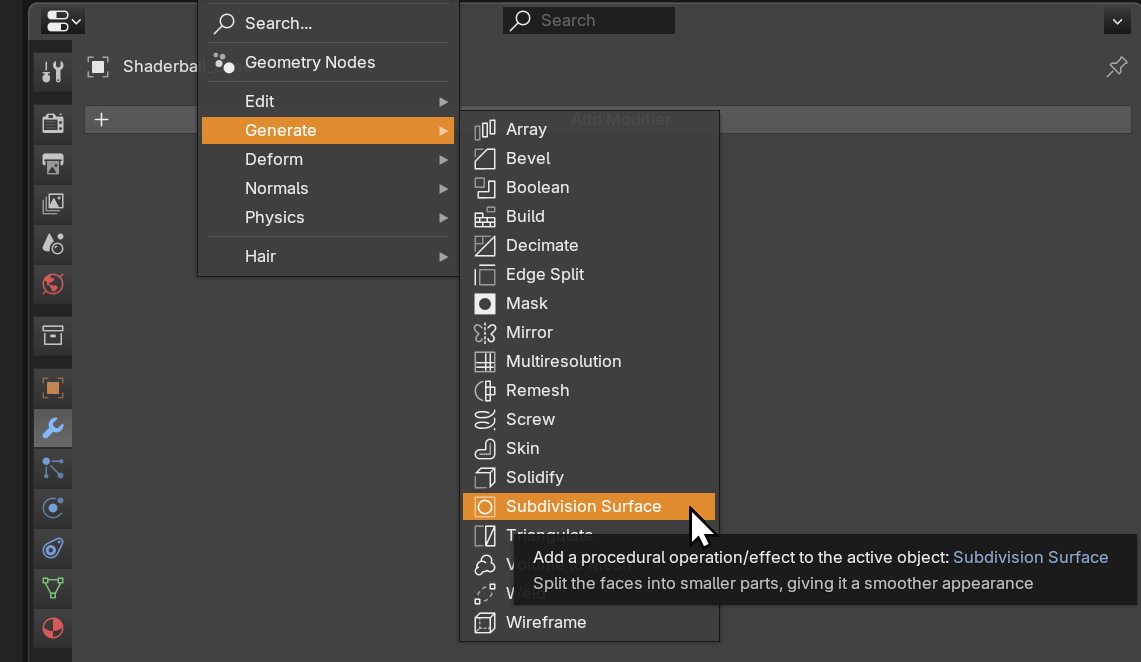Open the Output properties tab
Viewport: 1141px width, 662px height.
click(x=52, y=164)
